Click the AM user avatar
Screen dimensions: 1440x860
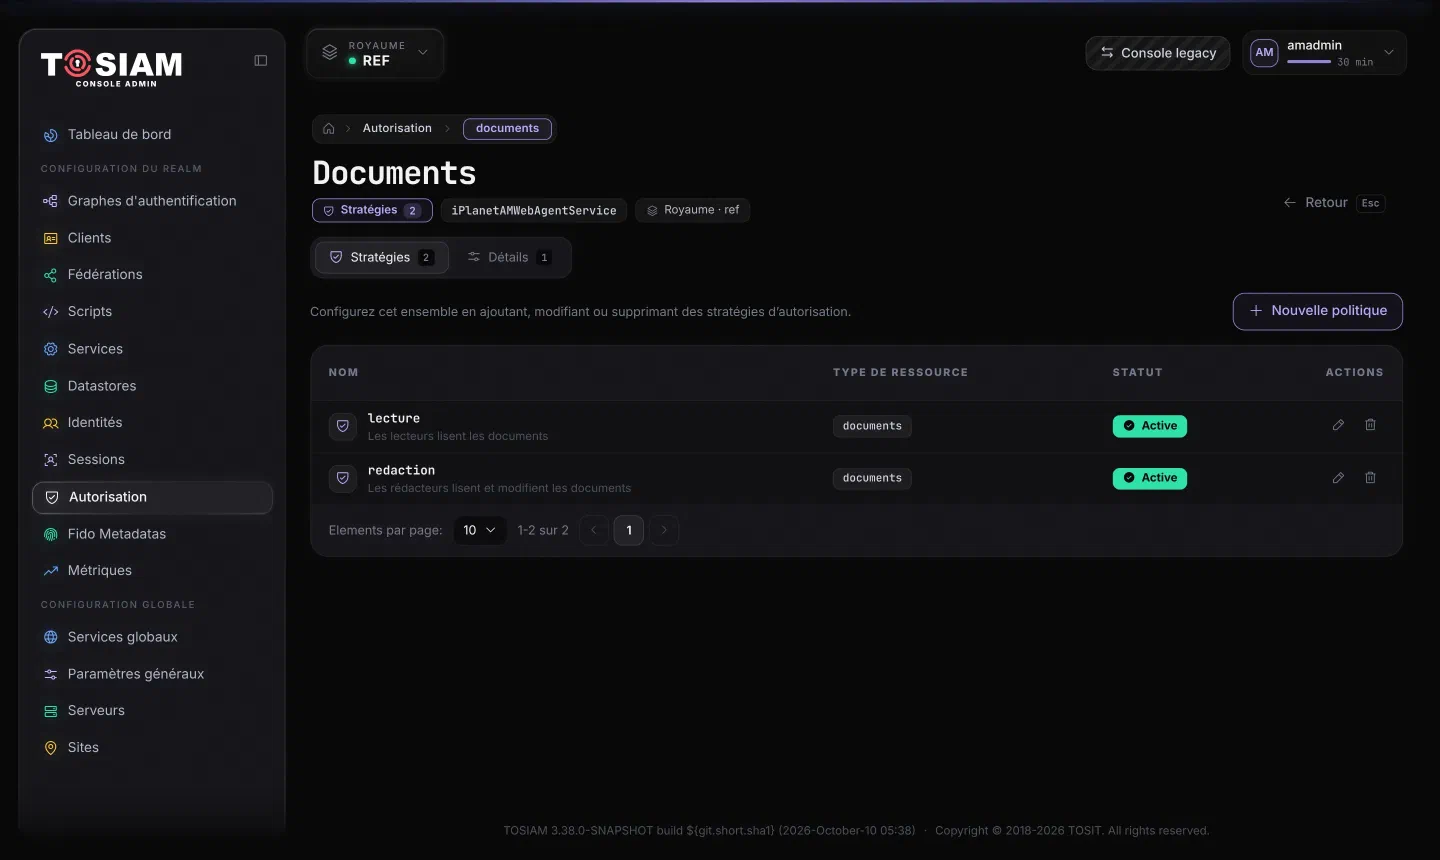click(1265, 53)
